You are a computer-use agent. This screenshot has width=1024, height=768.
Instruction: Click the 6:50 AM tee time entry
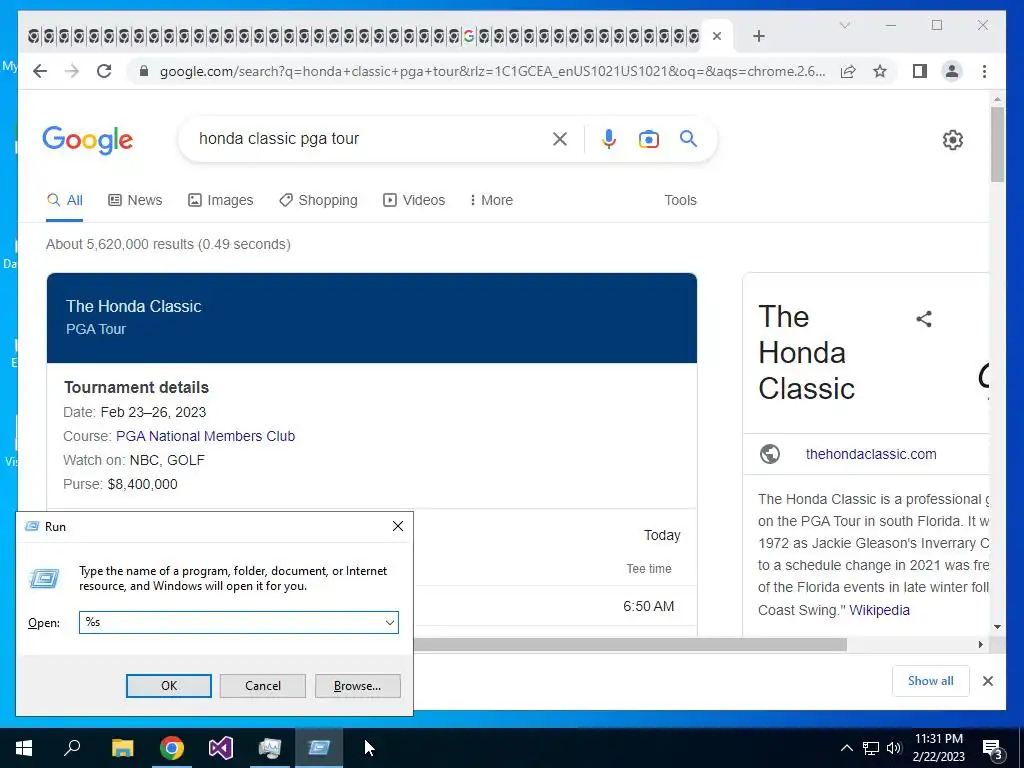point(648,606)
